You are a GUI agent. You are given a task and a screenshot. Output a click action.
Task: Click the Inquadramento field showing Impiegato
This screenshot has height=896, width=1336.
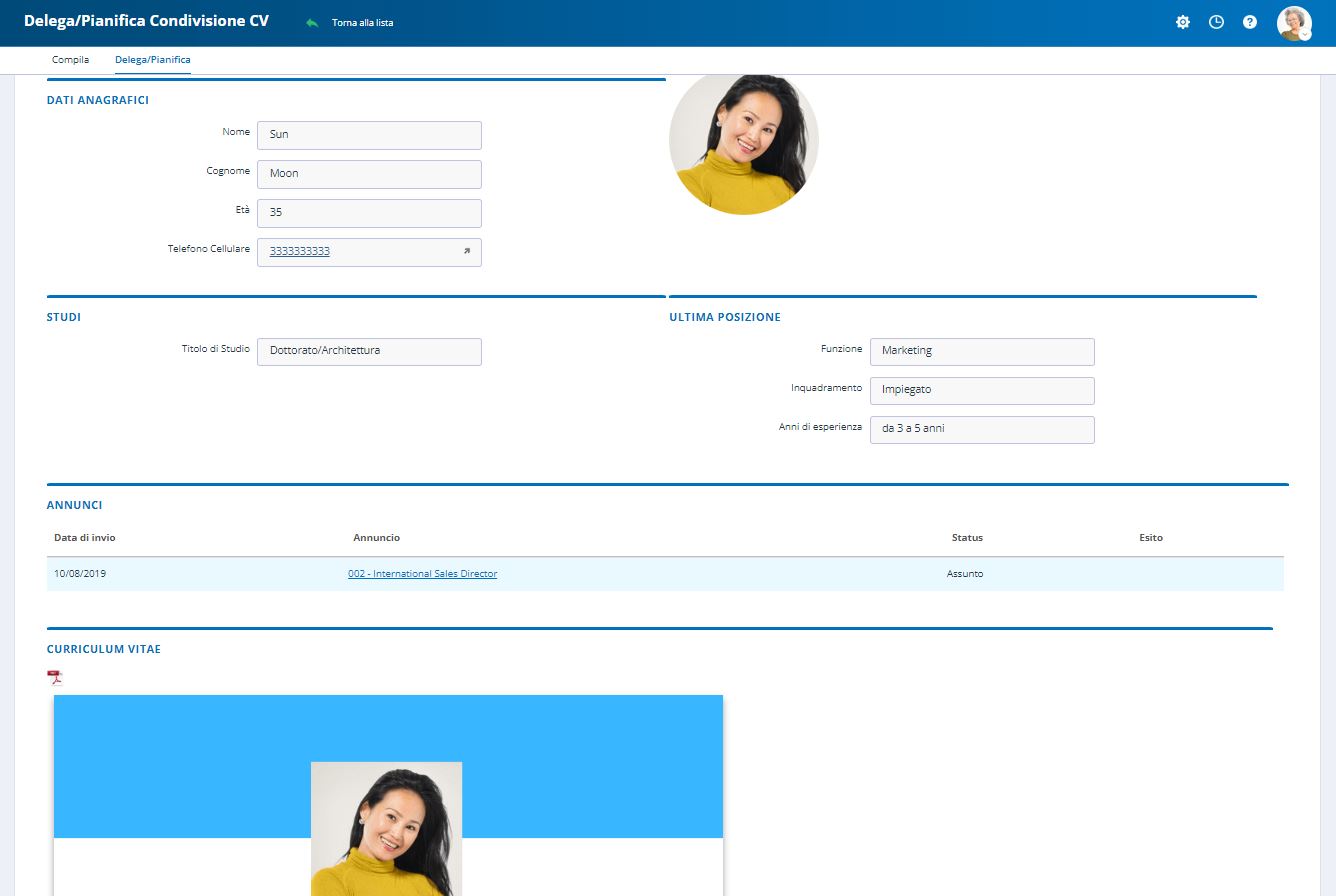pyautogui.click(x=981, y=390)
